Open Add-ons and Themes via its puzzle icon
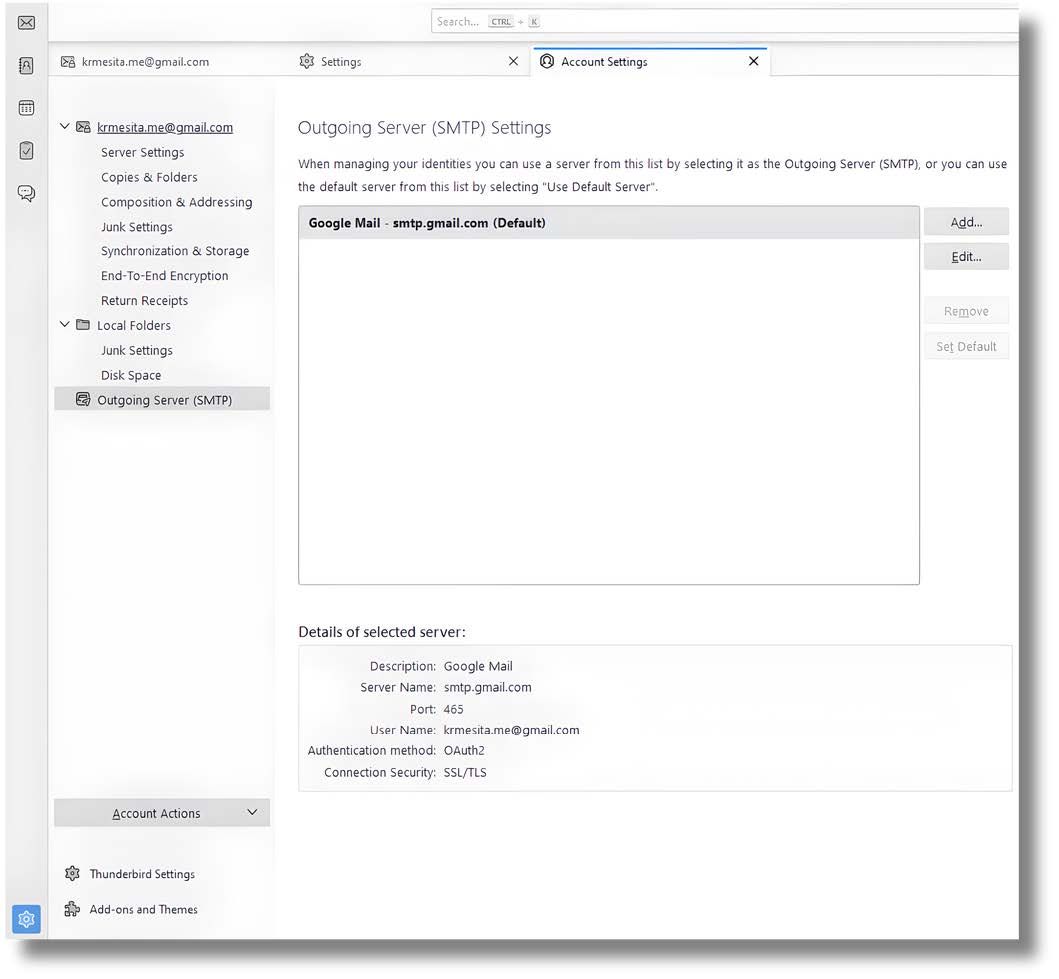Image resolution: width=1059 pixels, height=979 pixels. (72, 909)
